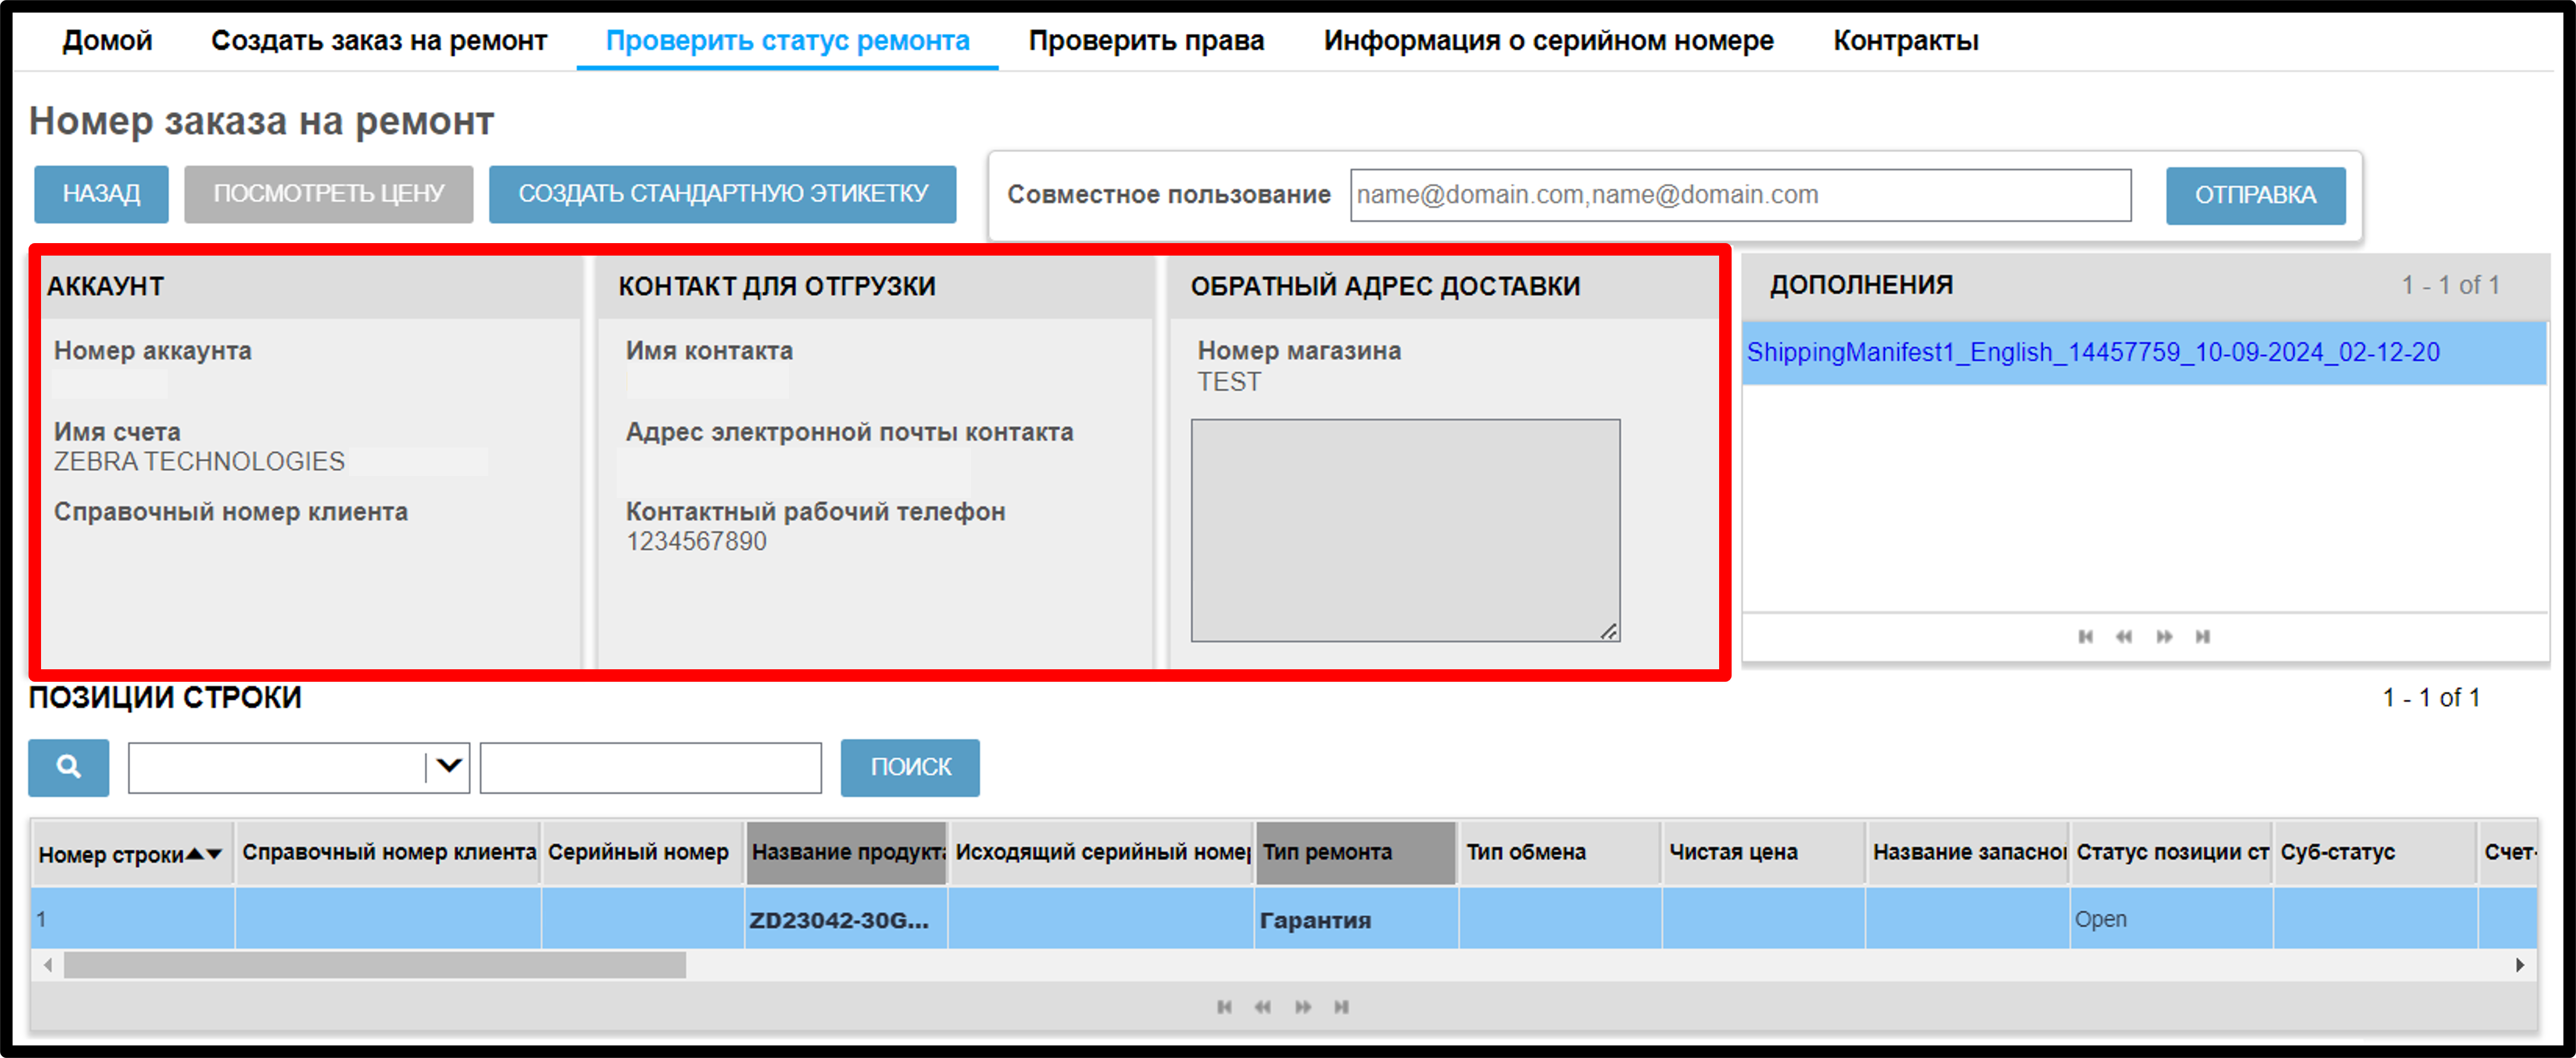Click the horizontal scrollbar left arrow
2576x1058 pixels.
[x=47, y=965]
